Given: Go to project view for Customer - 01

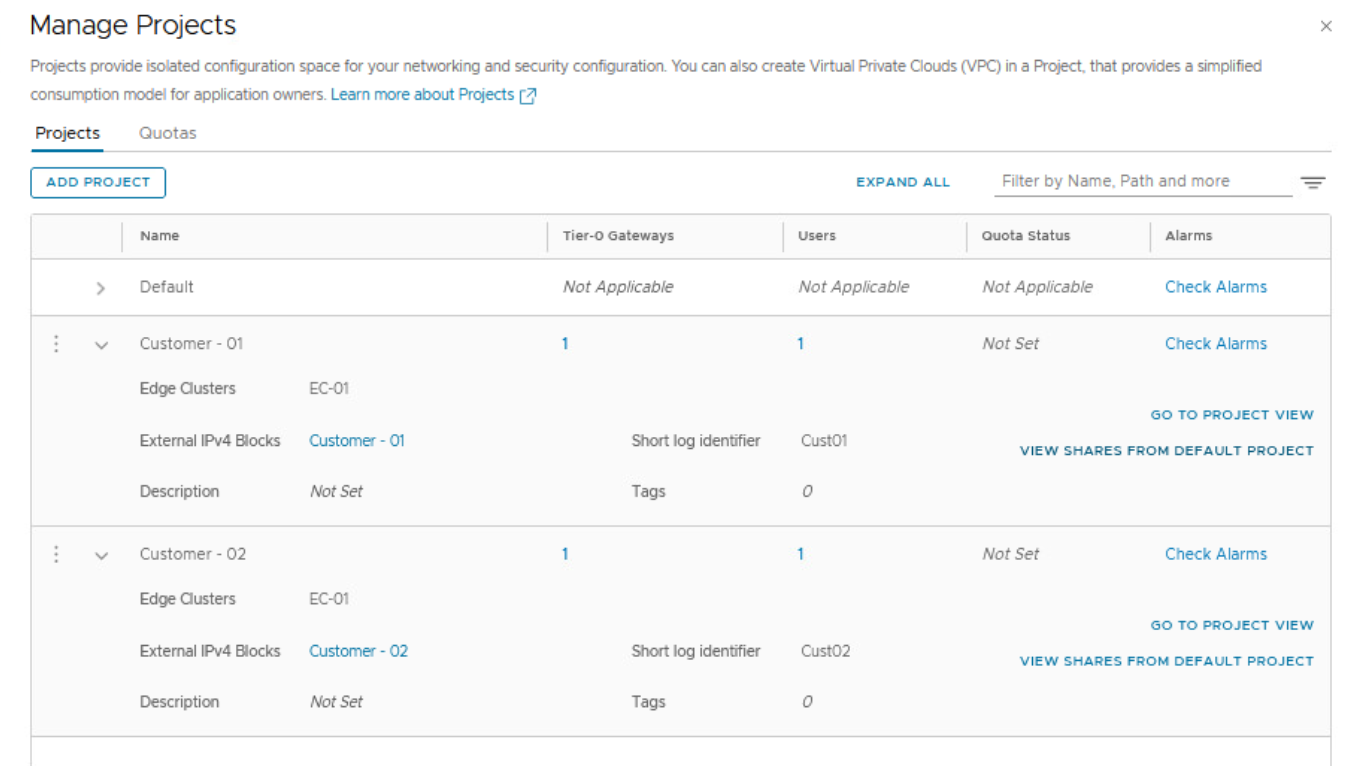Looking at the screenshot, I should [1231, 415].
